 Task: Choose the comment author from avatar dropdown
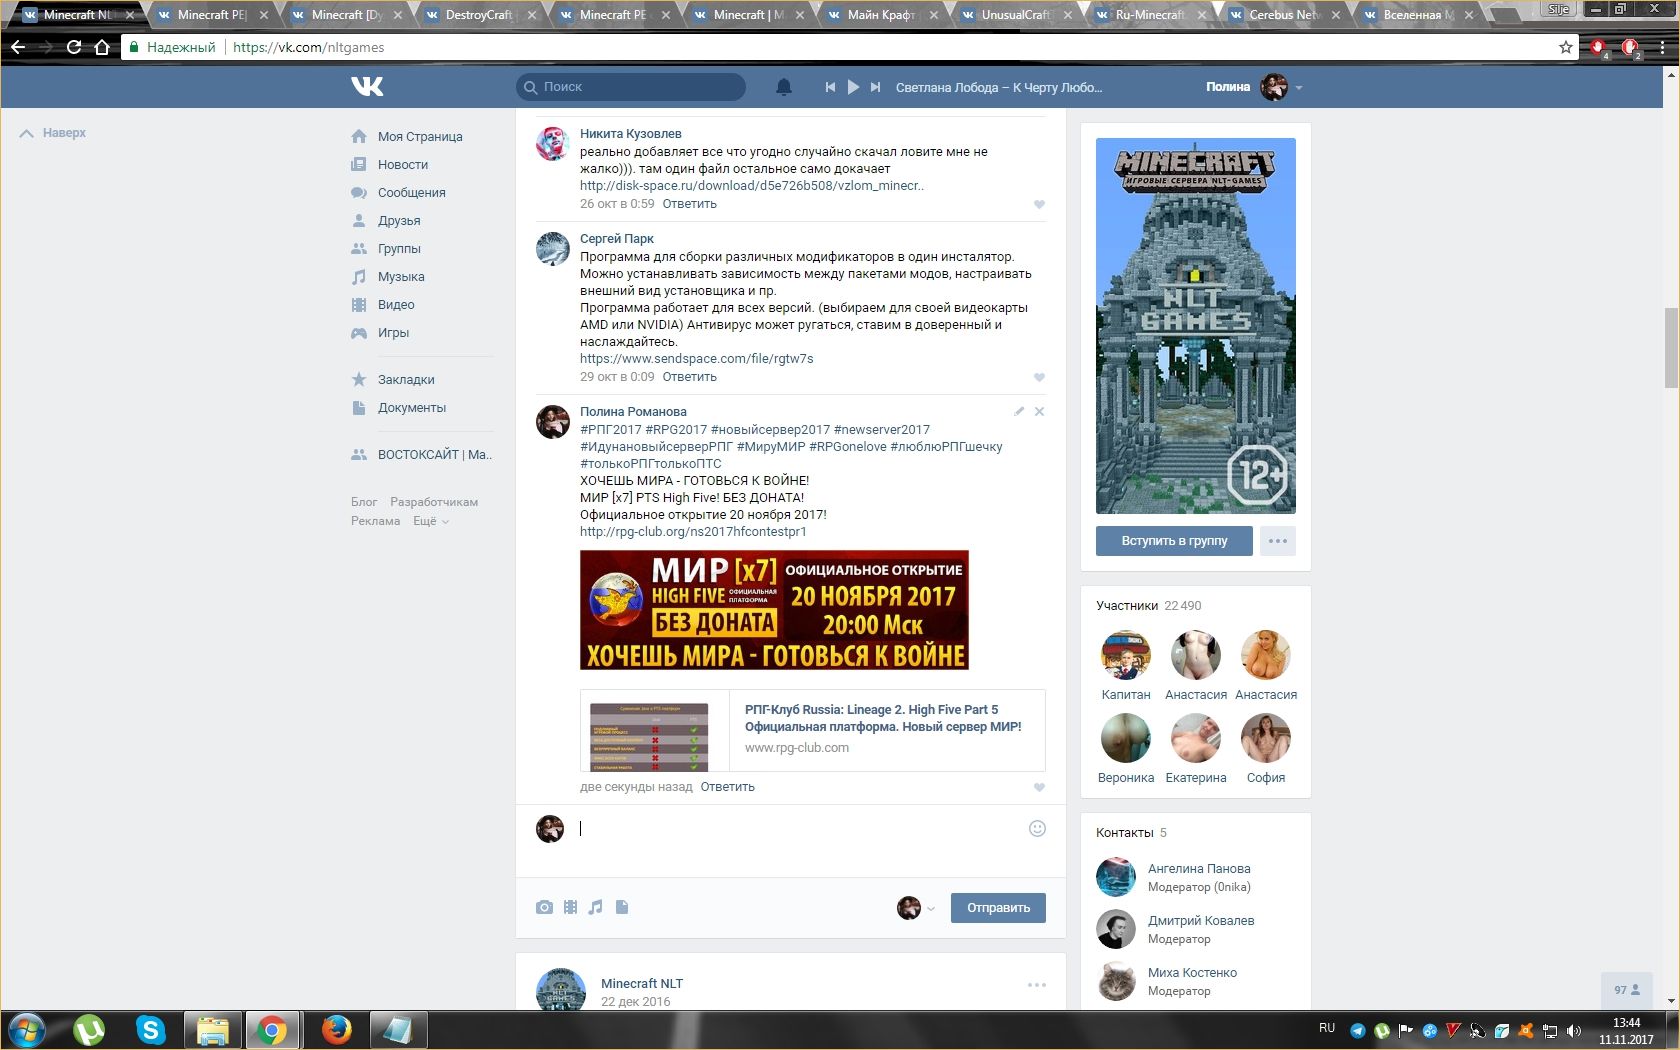pos(915,908)
